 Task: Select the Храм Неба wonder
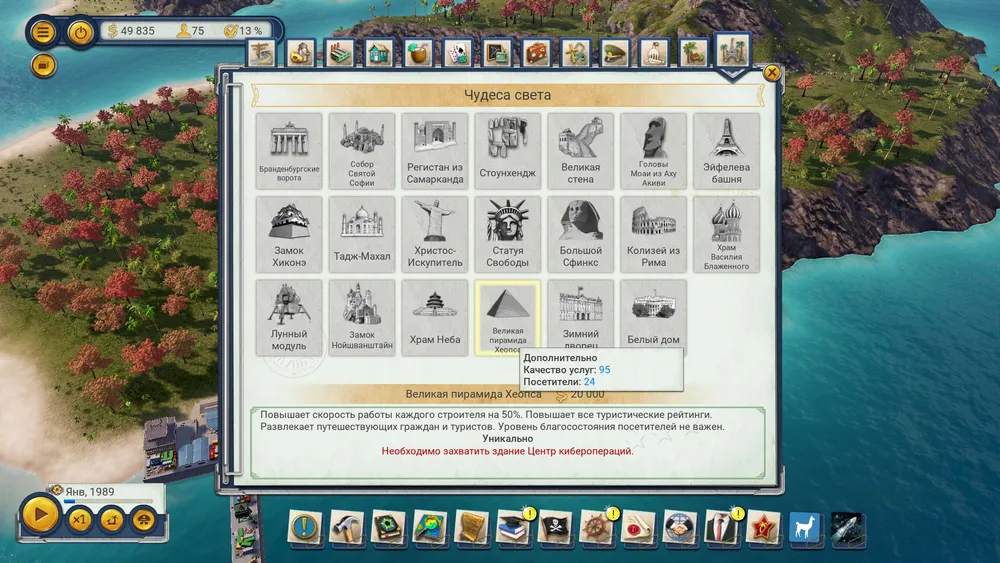click(x=434, y=318)
